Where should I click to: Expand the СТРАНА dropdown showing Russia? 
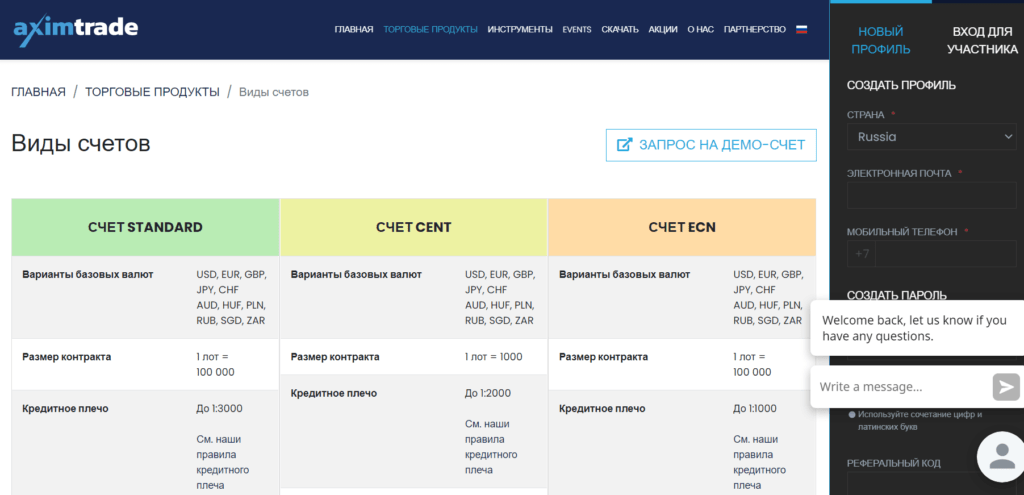pos(931,137)
